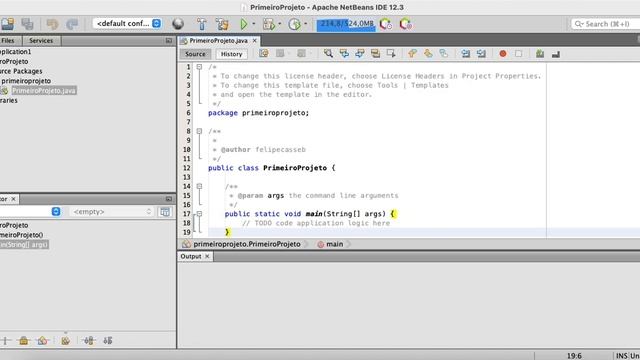Switch to History view
The width and height of the screenshot is (640, 360).
coord(231,54)
